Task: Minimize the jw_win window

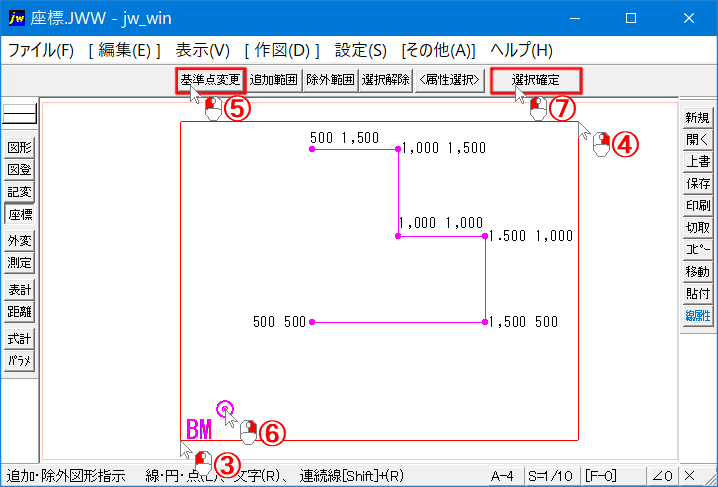Action: pyautogui.click(x=575, y=18)
